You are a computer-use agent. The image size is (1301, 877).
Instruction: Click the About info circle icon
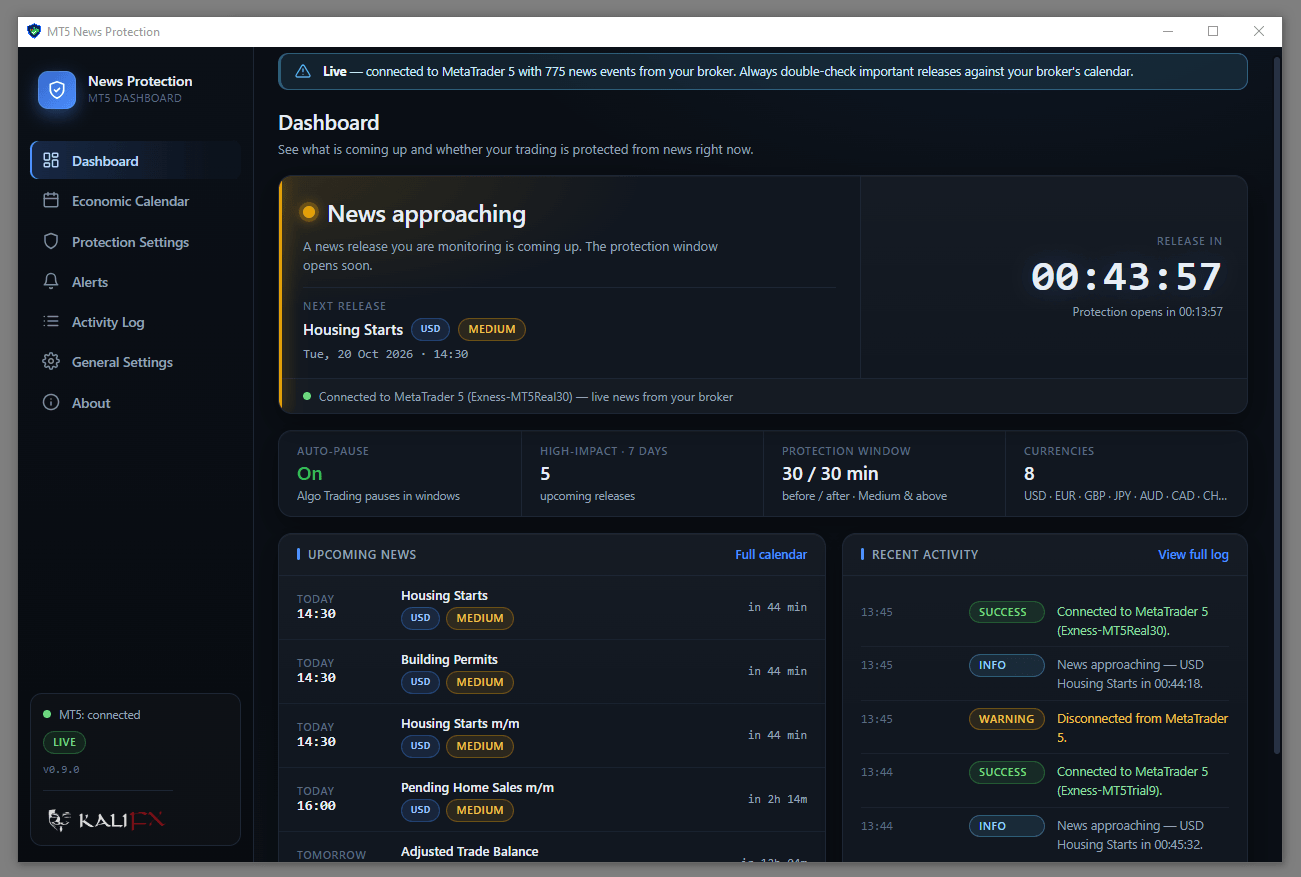[51, 402]
